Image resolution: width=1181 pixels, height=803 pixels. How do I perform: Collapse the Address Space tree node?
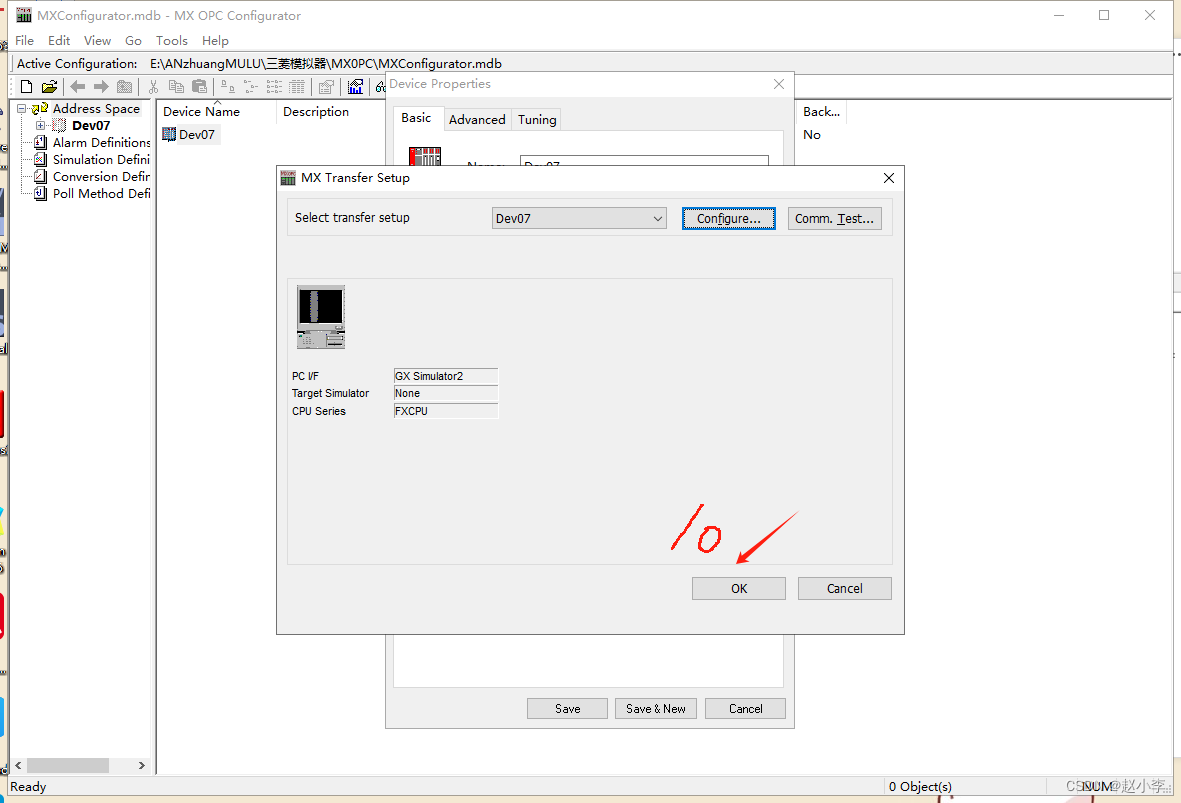[22, 108]
